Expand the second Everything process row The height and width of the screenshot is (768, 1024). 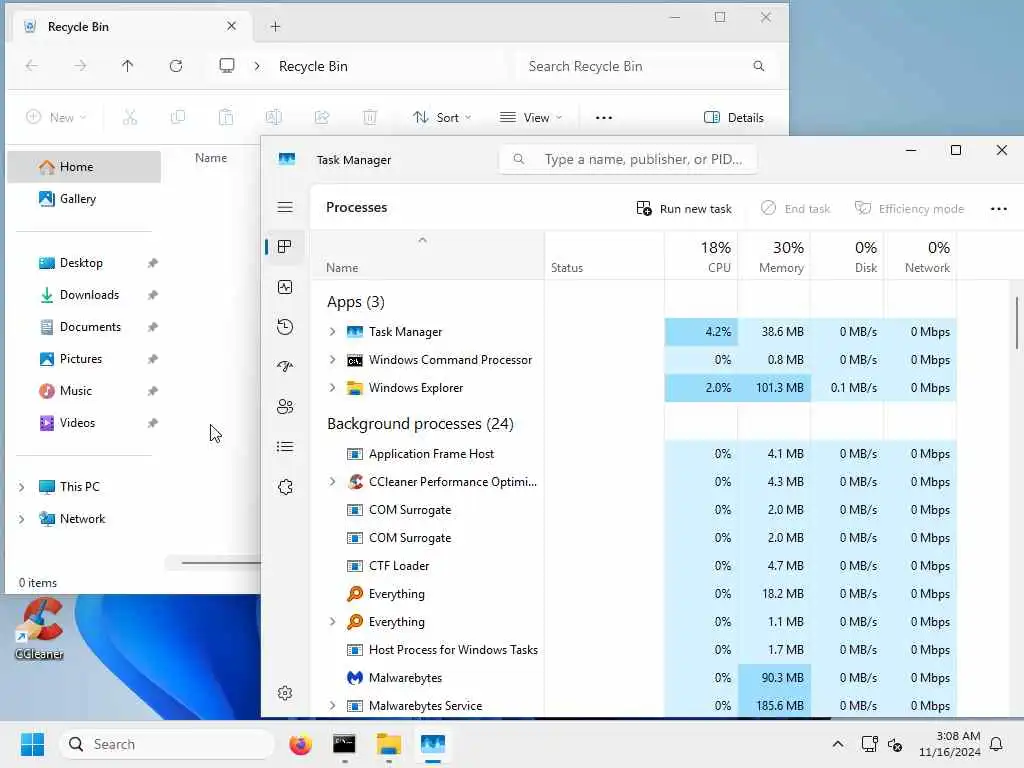332,622
